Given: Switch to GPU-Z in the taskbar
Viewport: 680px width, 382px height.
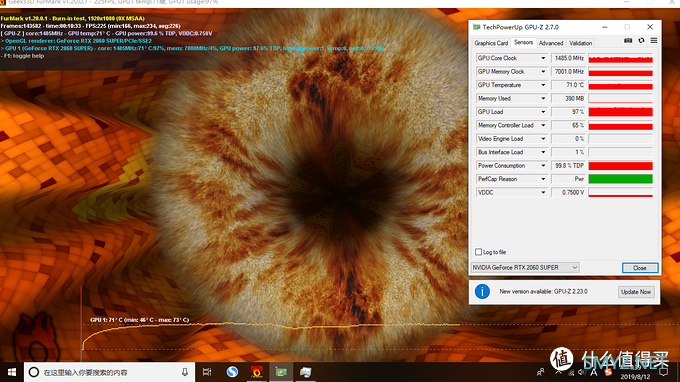Looking at the screenshot, I should coord(281,372).
